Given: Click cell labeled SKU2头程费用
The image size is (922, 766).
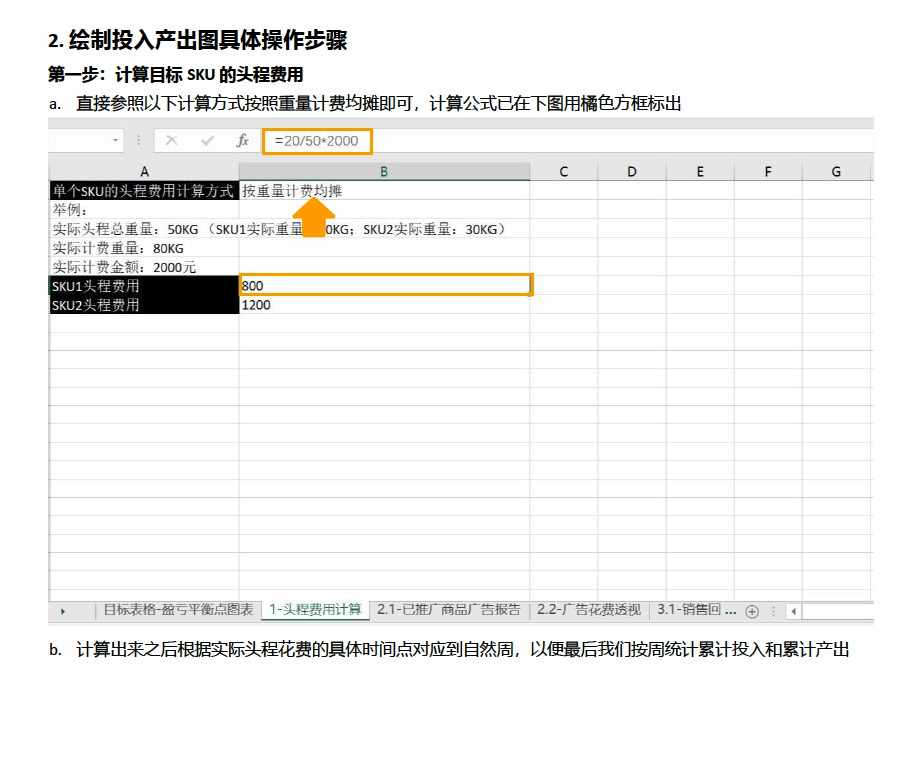Looking at the screenshot, I should [144, 305].
